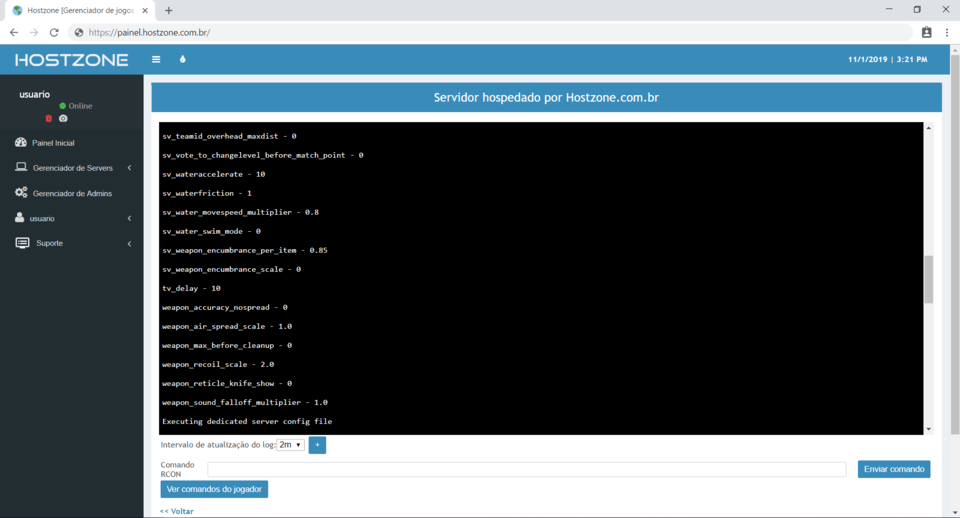This screenshot has height=518, width=960.
Task: Expand Gerenciador de Servers submenu chevron
Action: [129, 168]
